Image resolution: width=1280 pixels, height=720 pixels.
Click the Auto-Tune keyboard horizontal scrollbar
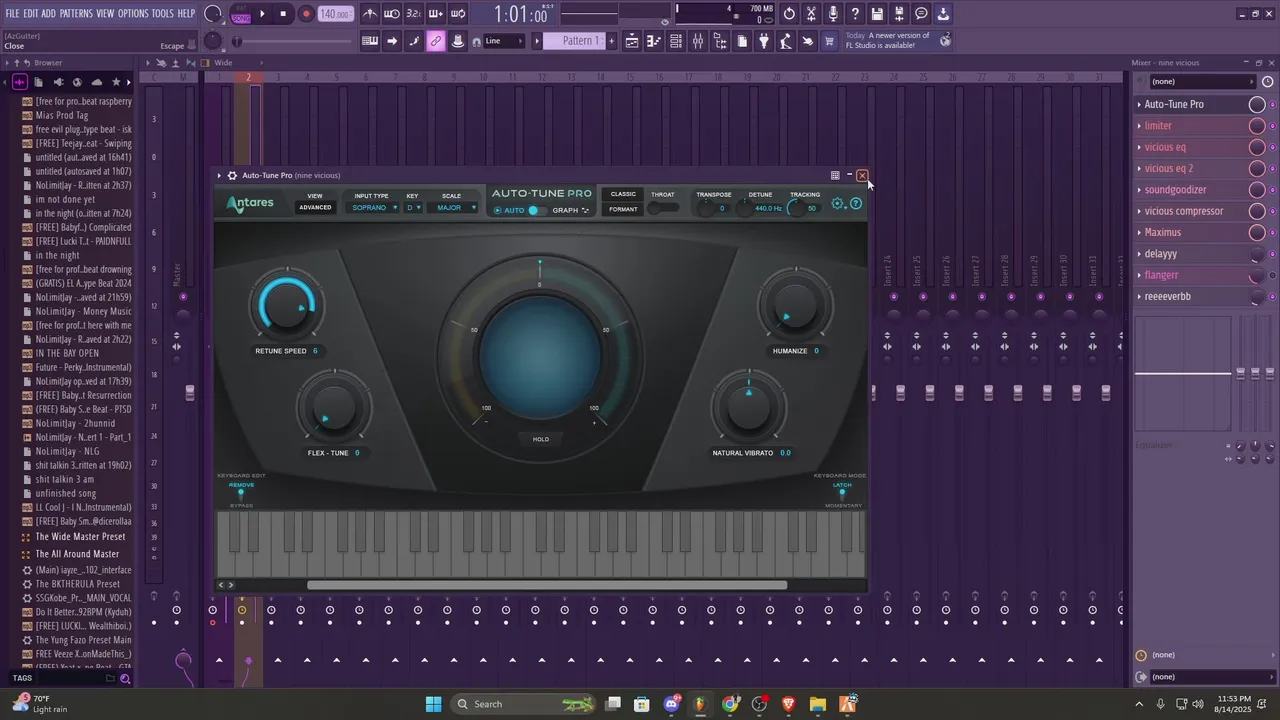[547, 586]
